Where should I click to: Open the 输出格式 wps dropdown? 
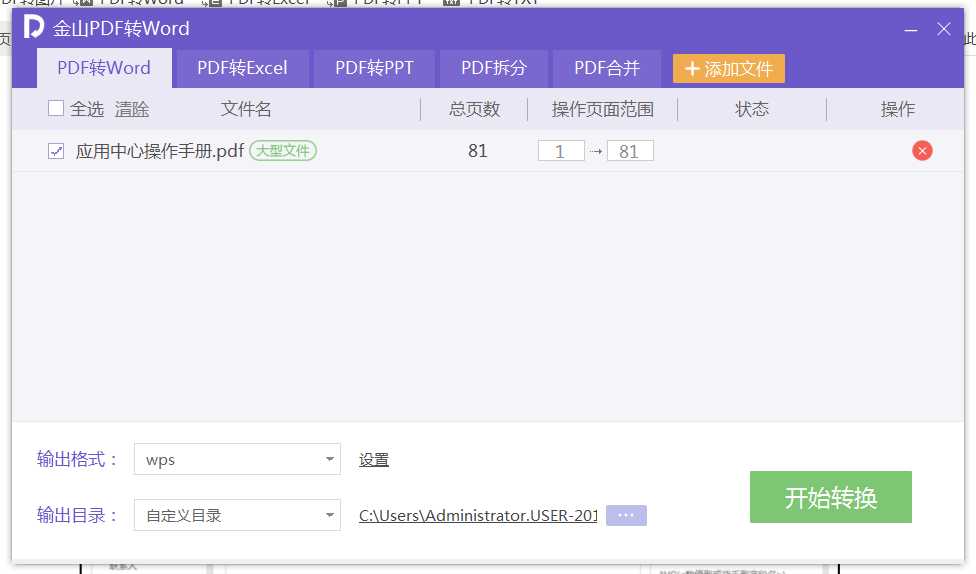tap(237, 460)
